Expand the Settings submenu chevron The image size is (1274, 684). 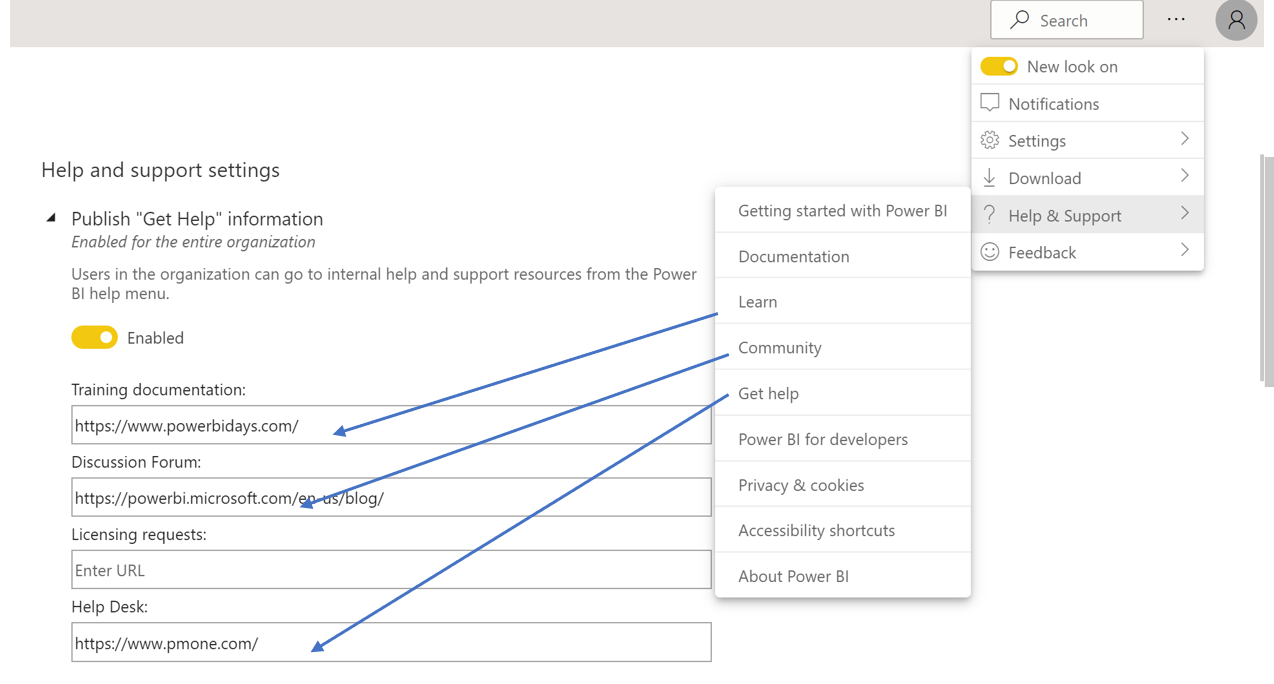point(1185,139)
